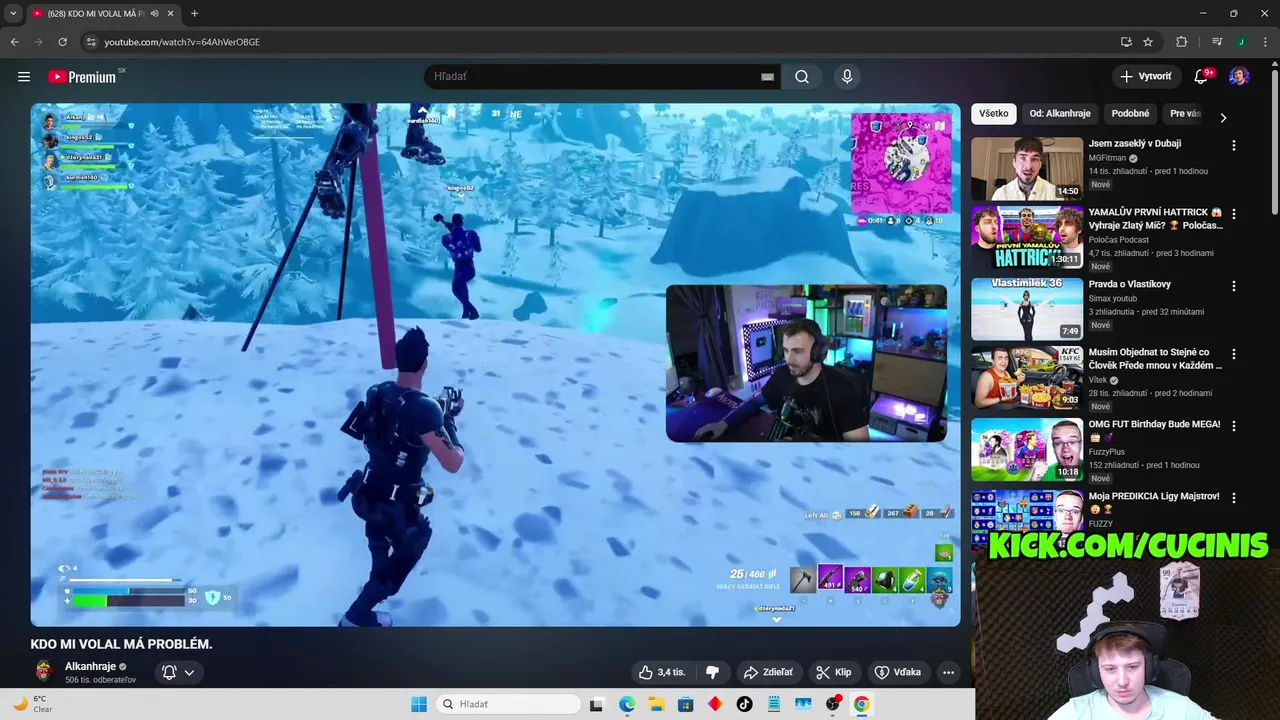
Task: Click the magnifier search button
Action: pos(802,77)
